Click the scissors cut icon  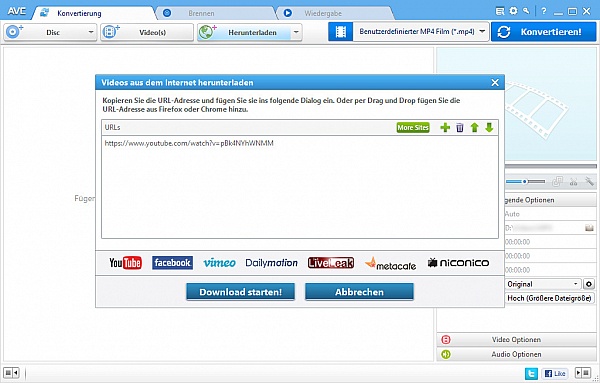point(573,182)
